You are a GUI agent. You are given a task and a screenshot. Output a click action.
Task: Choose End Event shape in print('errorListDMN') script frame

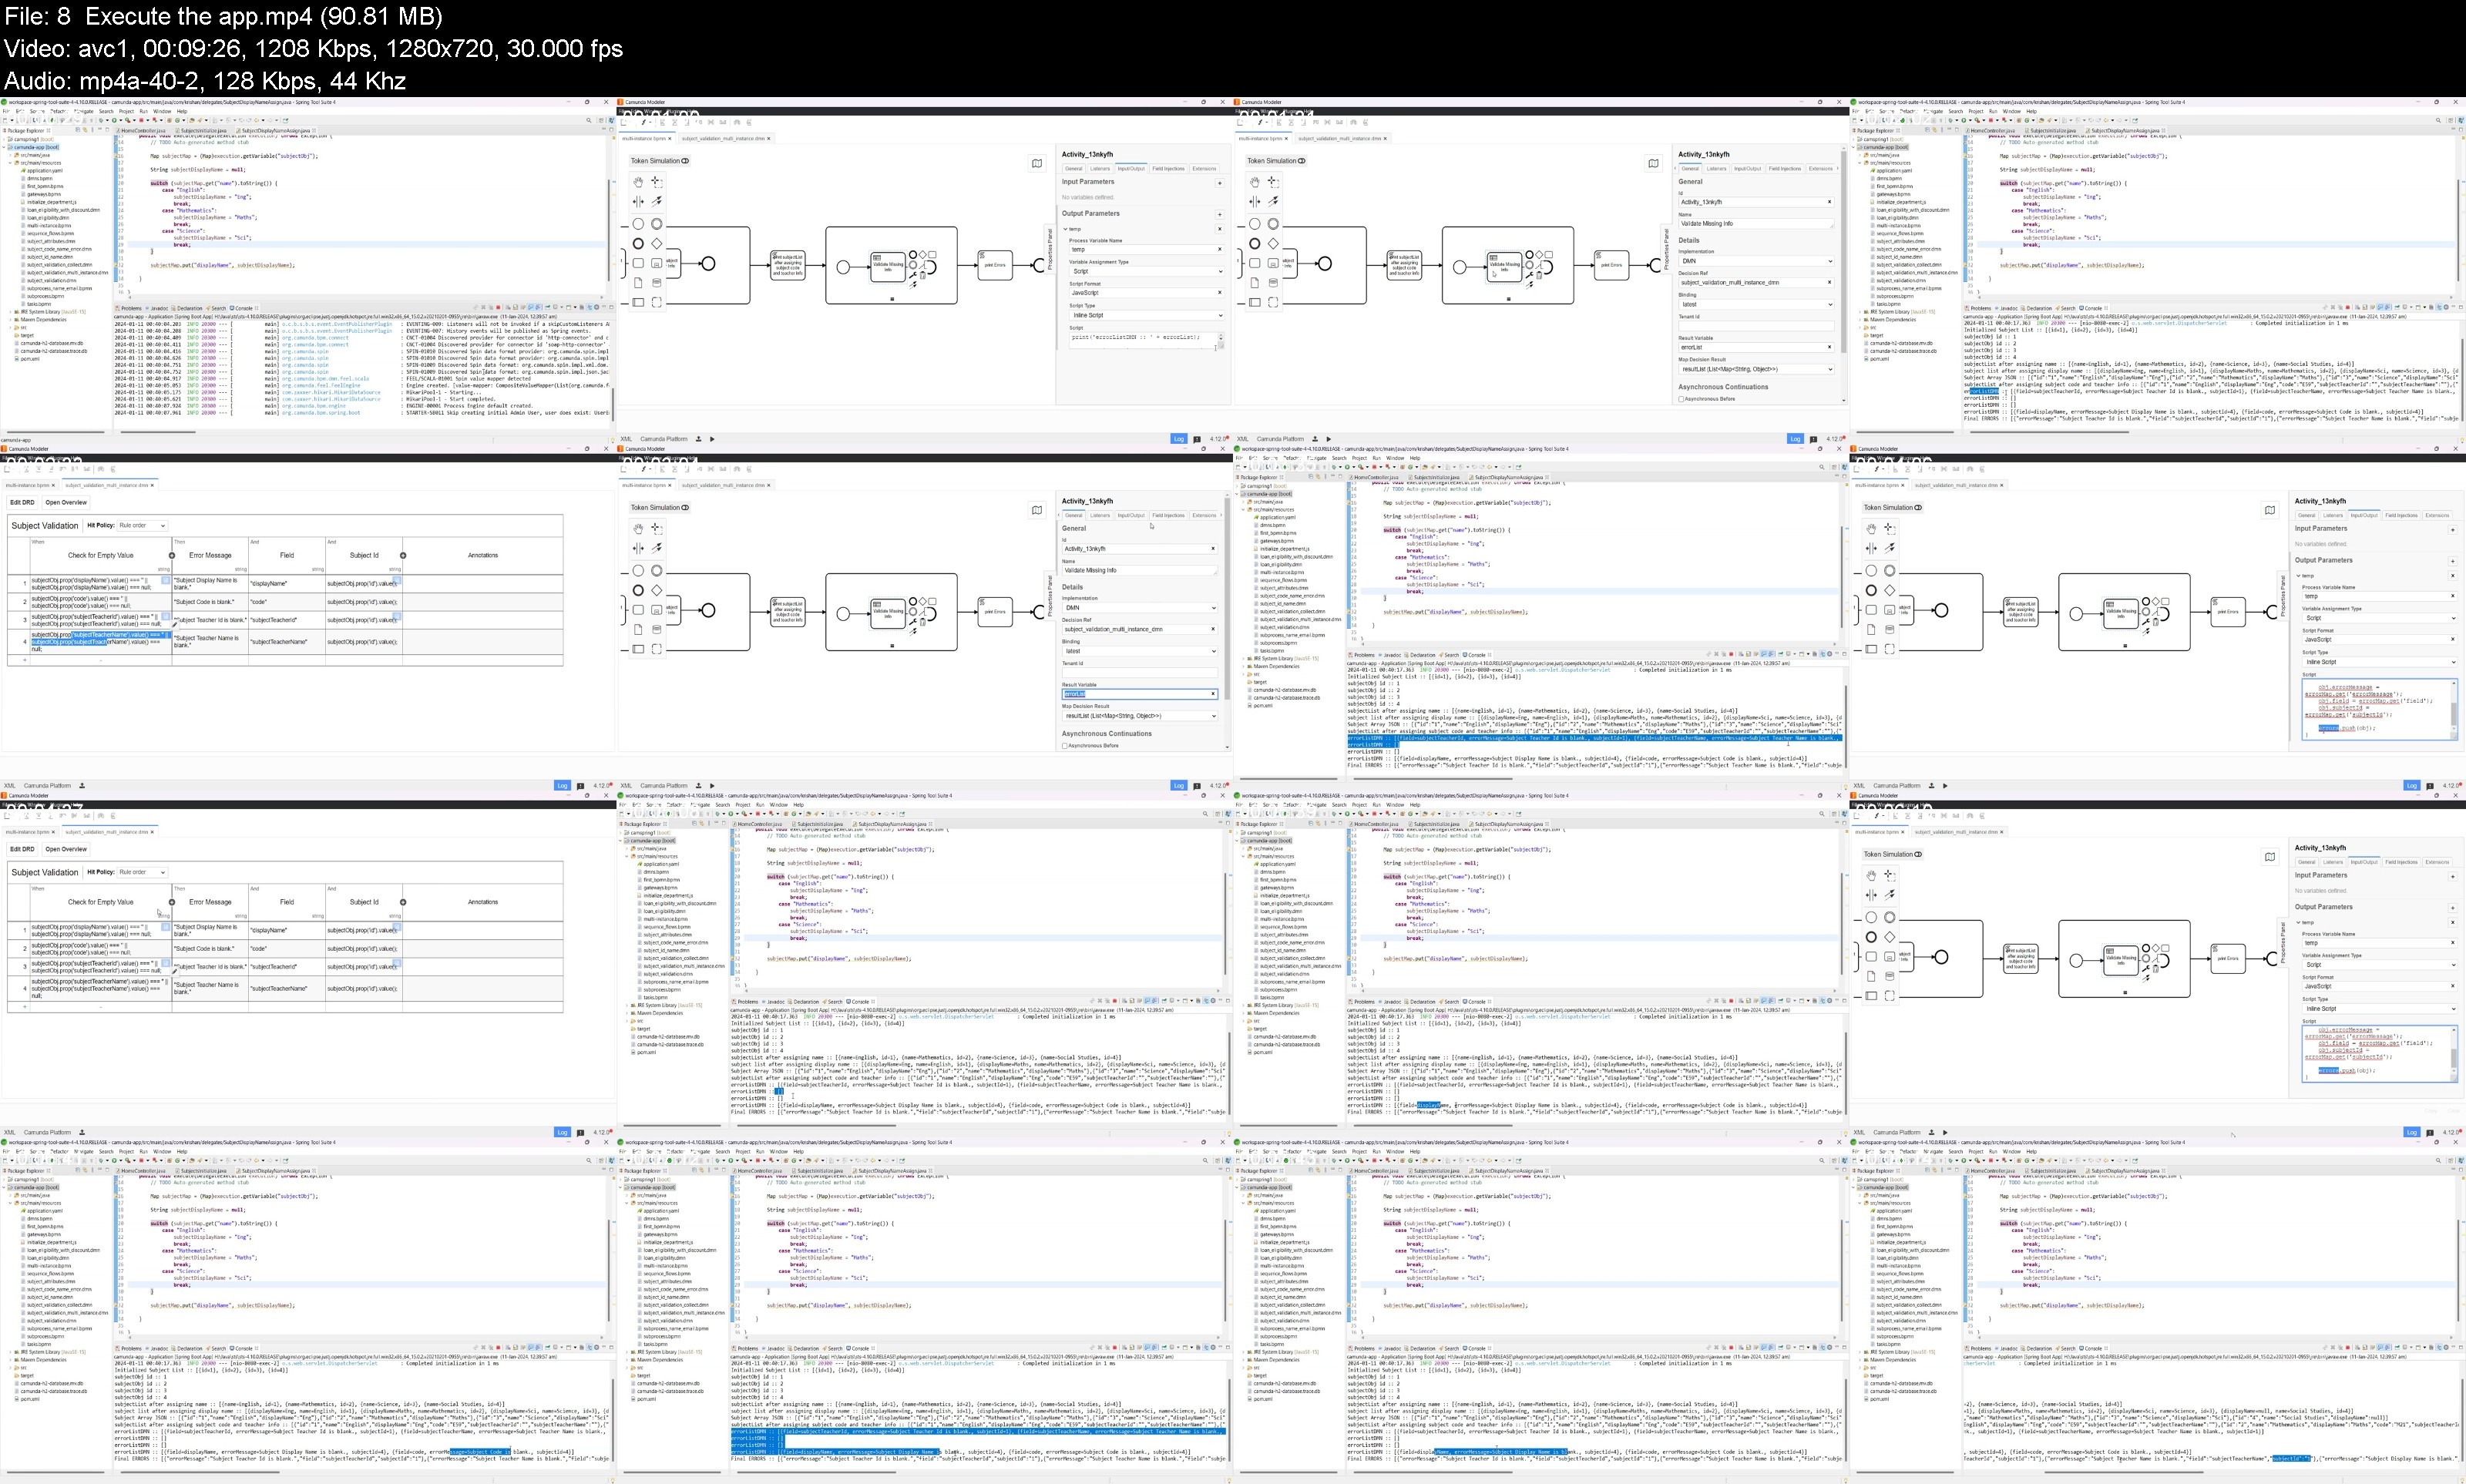638,243
